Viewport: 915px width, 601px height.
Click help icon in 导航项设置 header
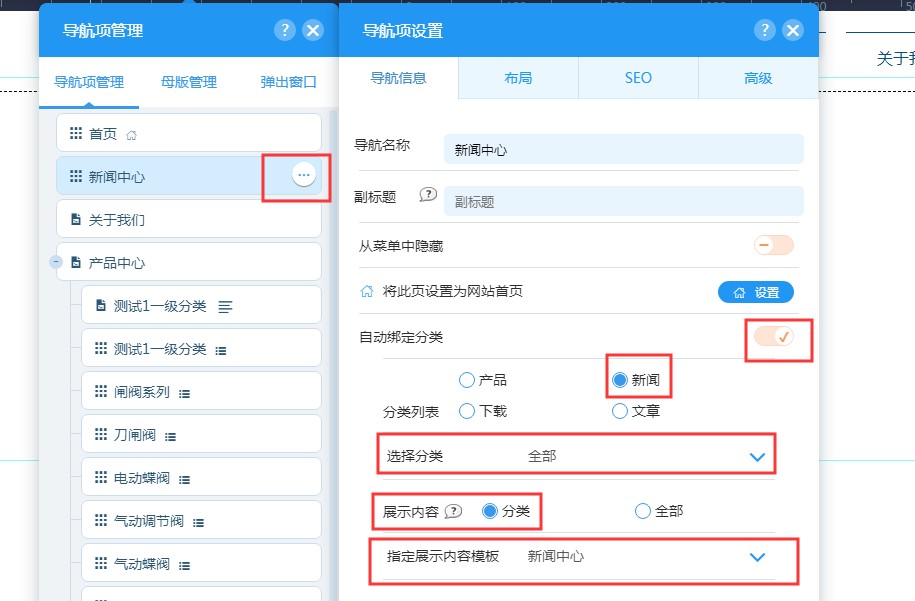(764, 30)
